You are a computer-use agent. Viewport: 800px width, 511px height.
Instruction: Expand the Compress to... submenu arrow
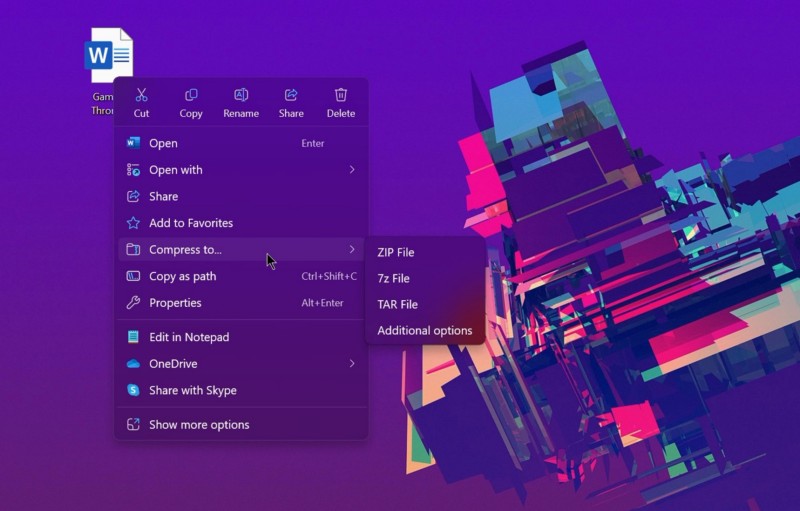click(x=352, y=249)
